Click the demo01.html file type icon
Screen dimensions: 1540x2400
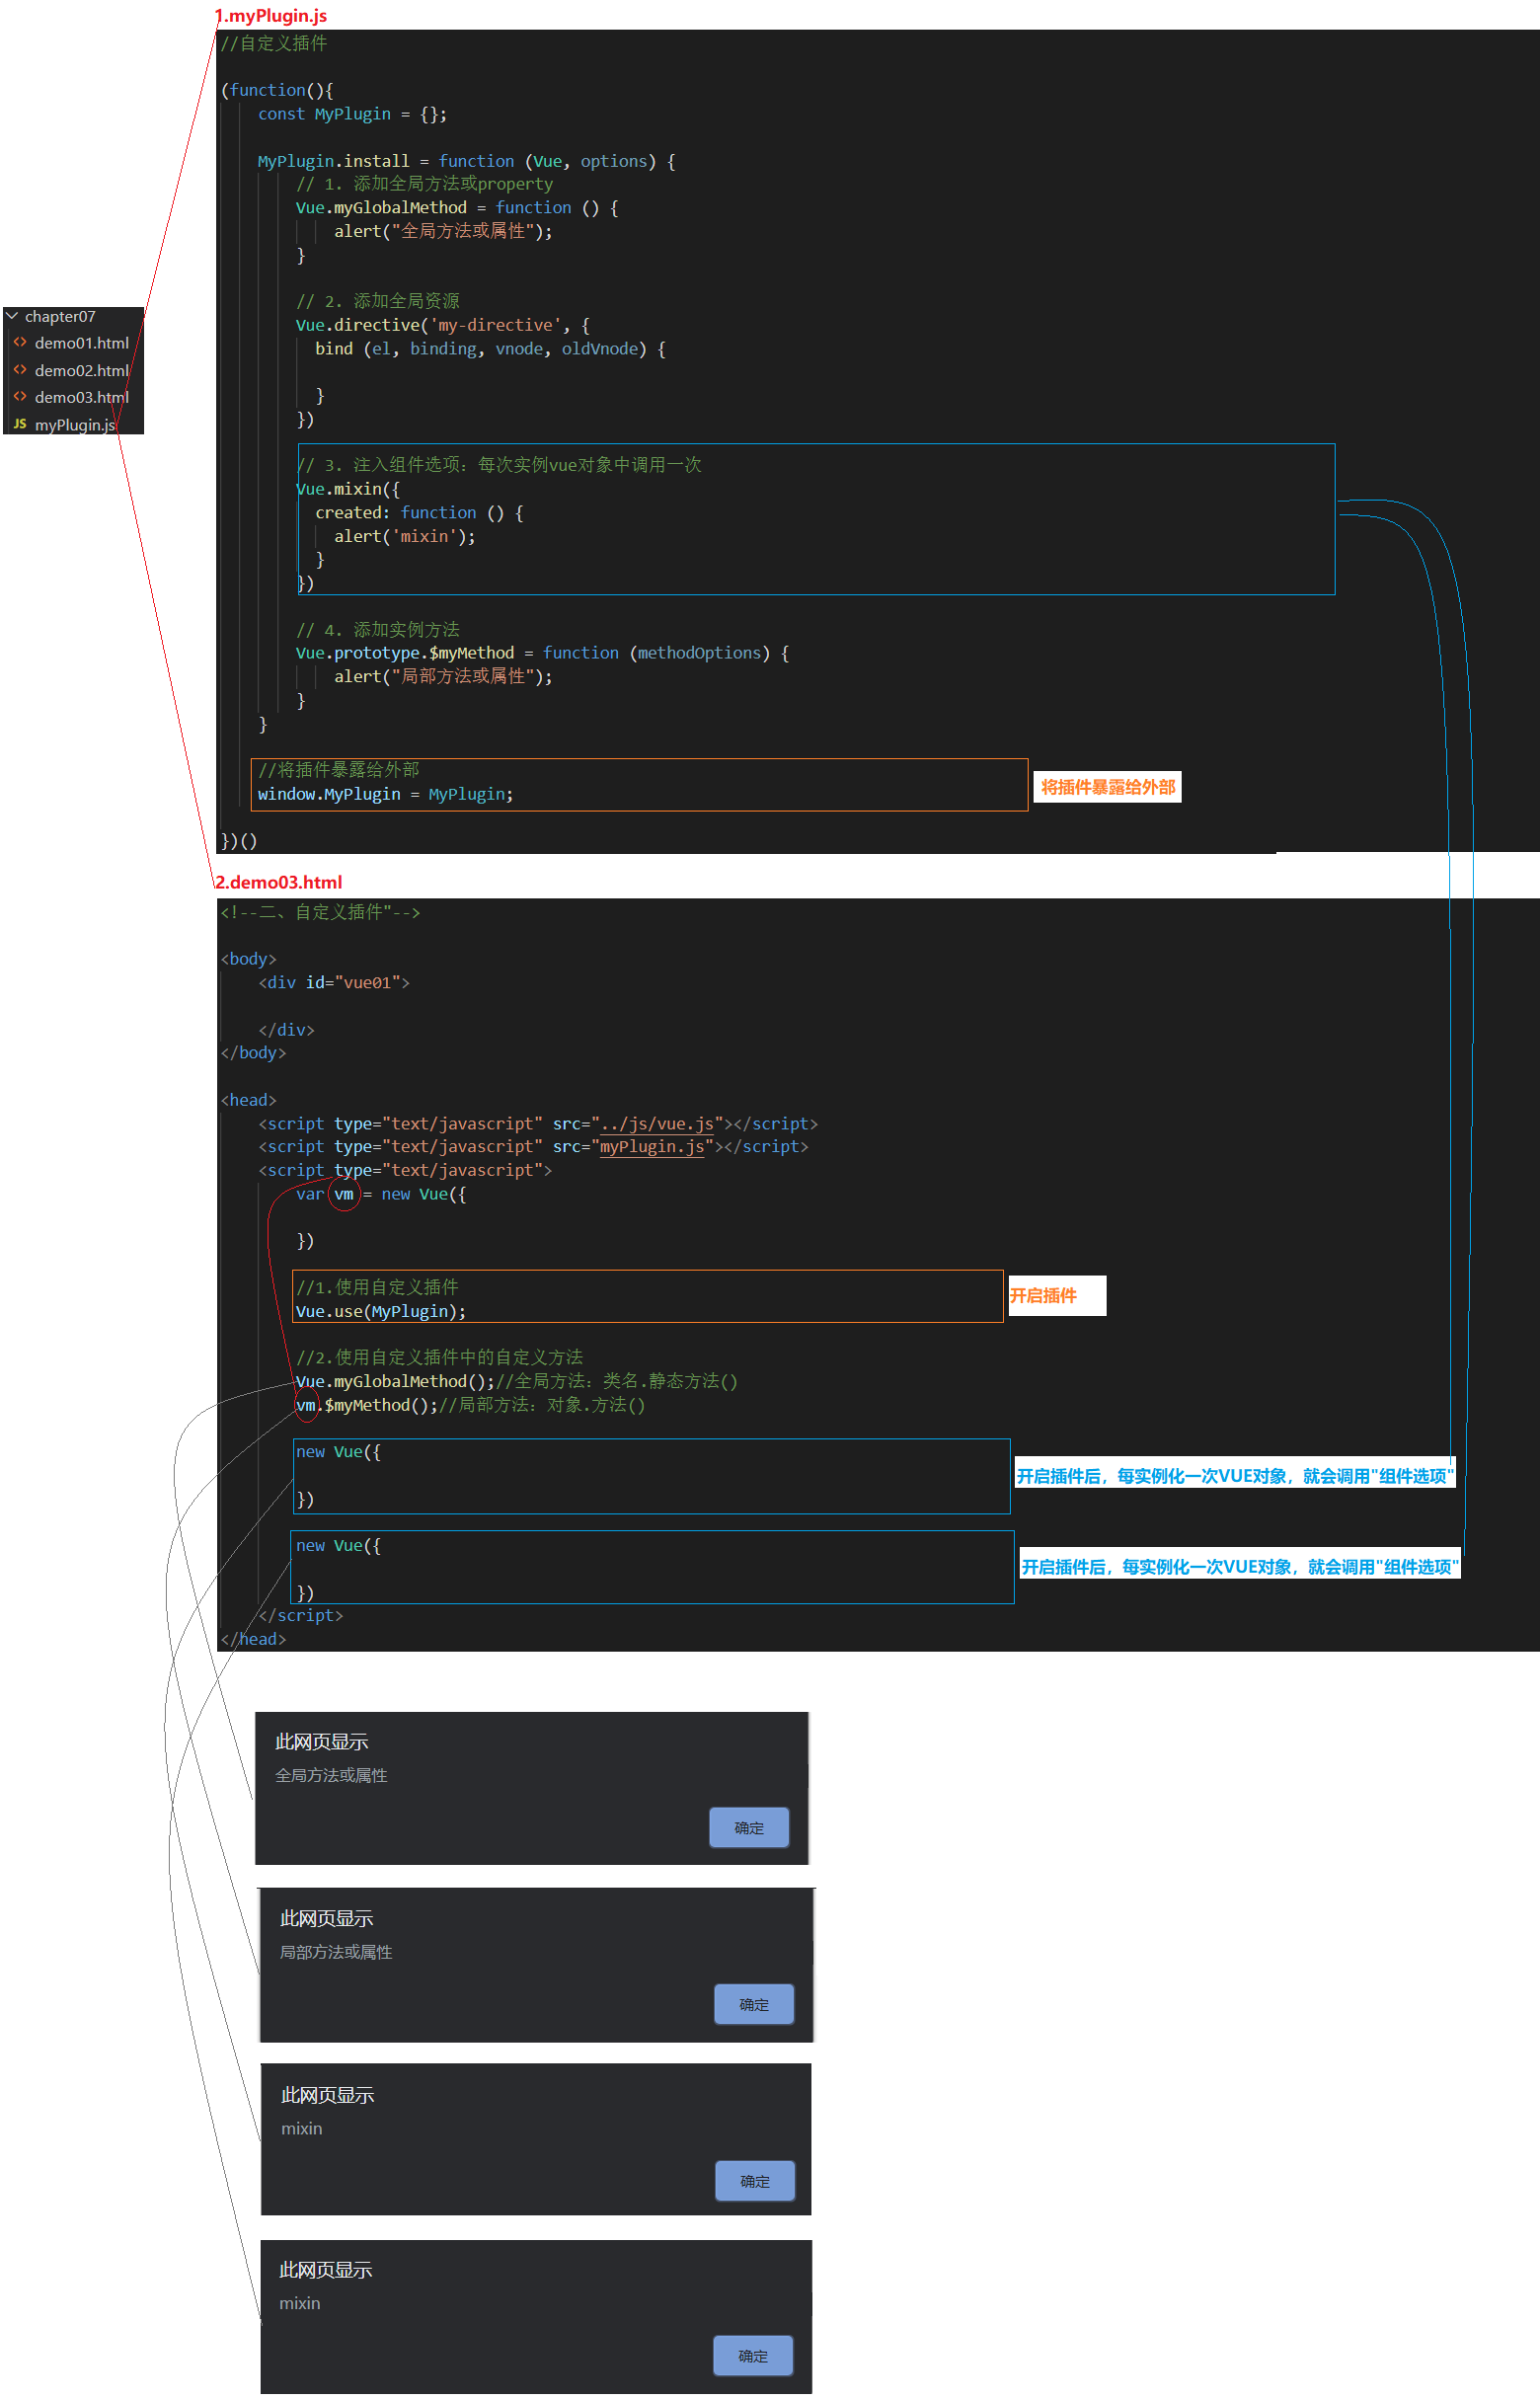[x=19, y=343]
